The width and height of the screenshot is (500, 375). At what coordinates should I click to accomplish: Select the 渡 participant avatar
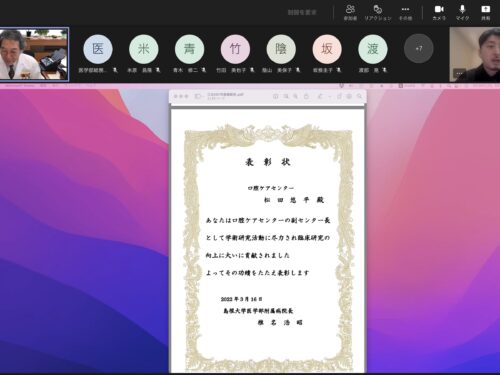[373, 49]
